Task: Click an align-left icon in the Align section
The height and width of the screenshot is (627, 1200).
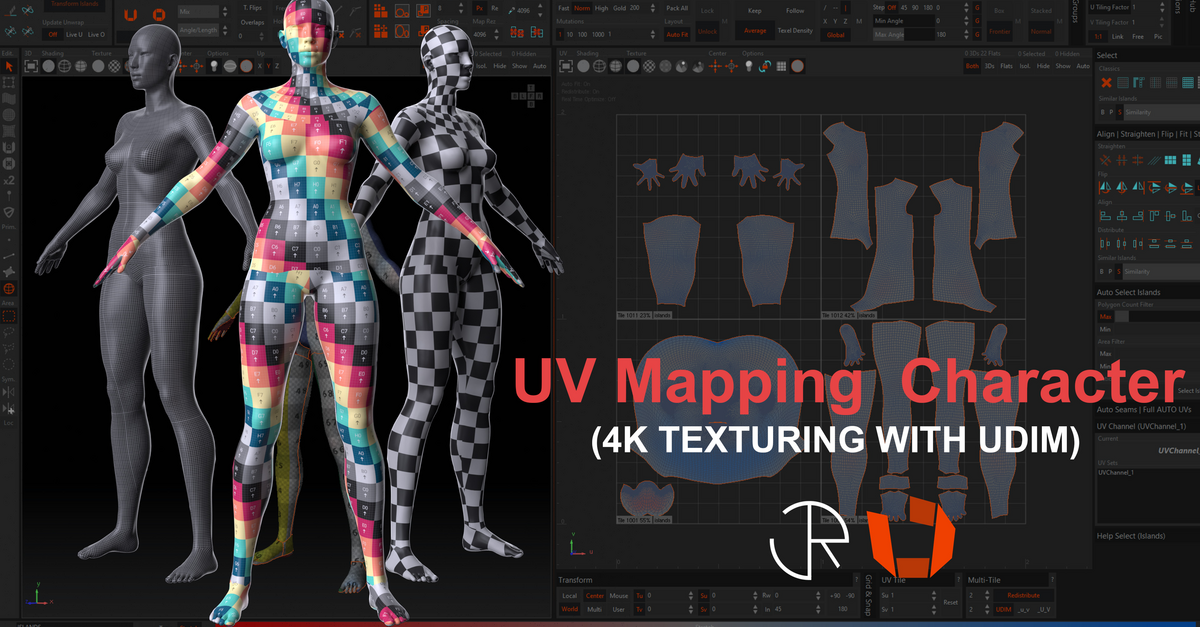Action: click(x=1103, y=214)
